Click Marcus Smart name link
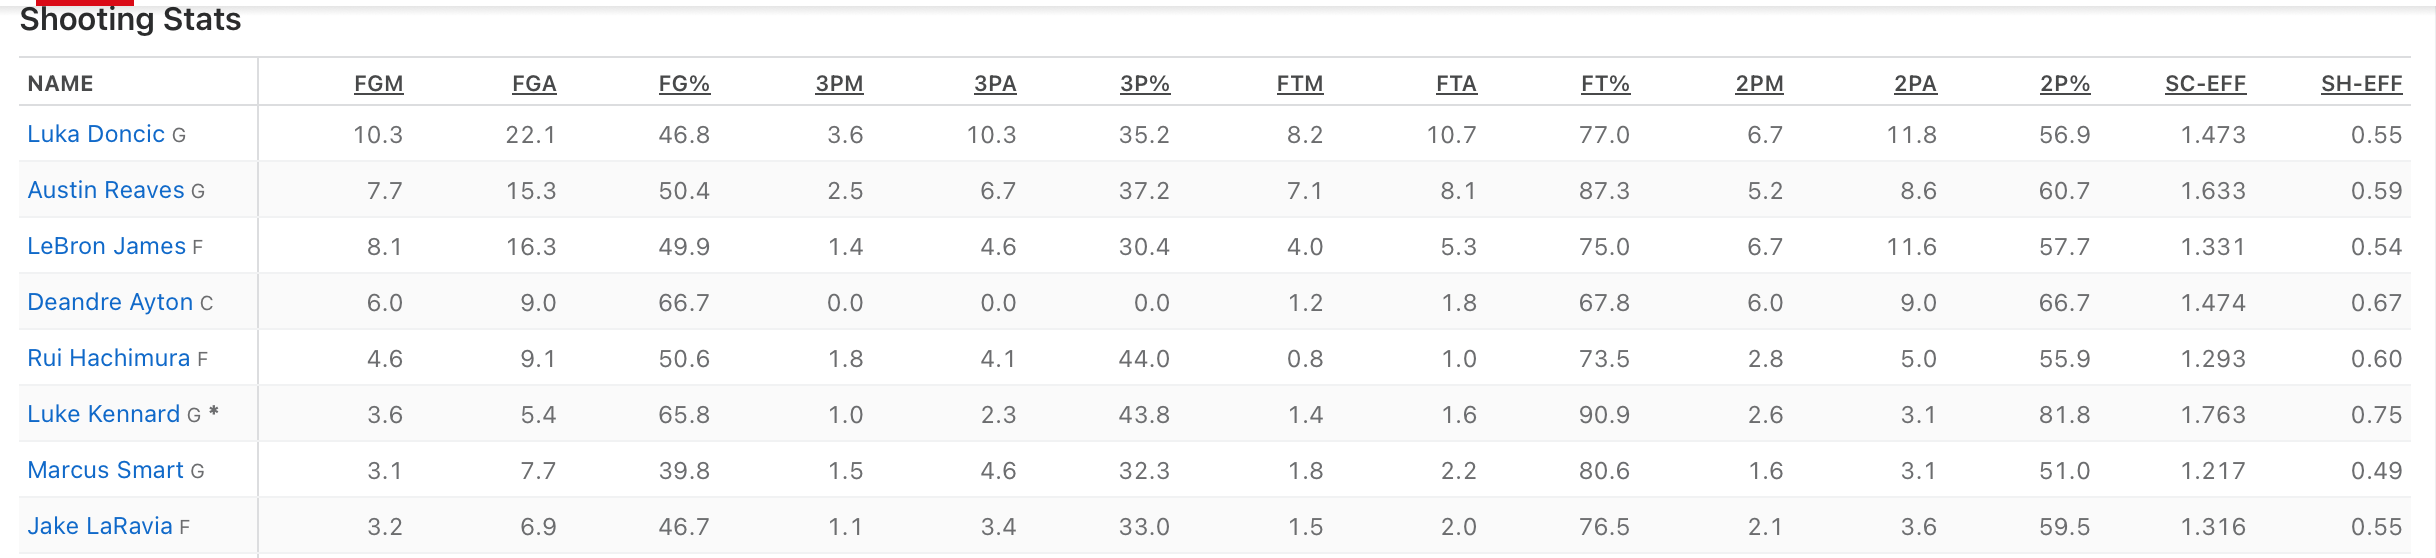 pos(105,470)
